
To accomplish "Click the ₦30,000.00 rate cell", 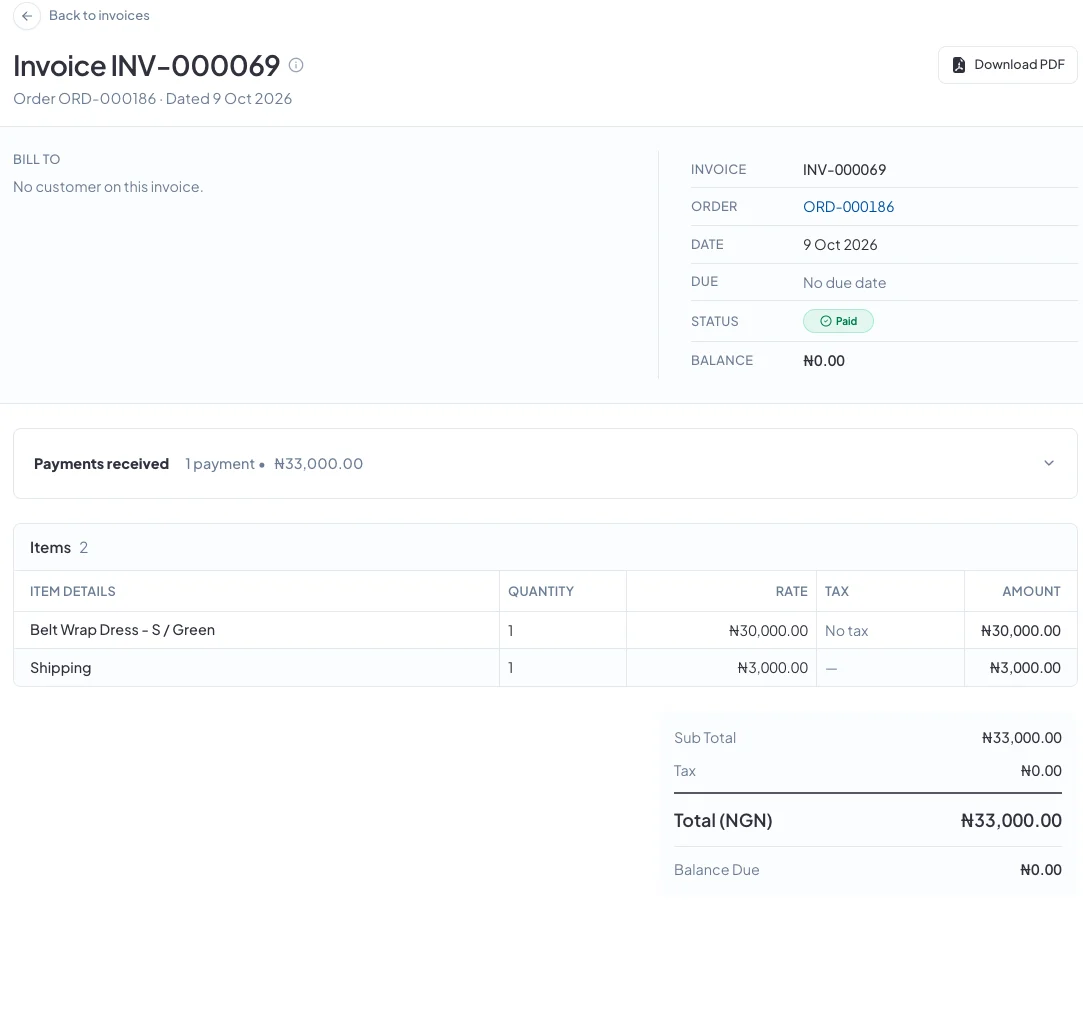I will pyautogui.click(x=768, y=631).
